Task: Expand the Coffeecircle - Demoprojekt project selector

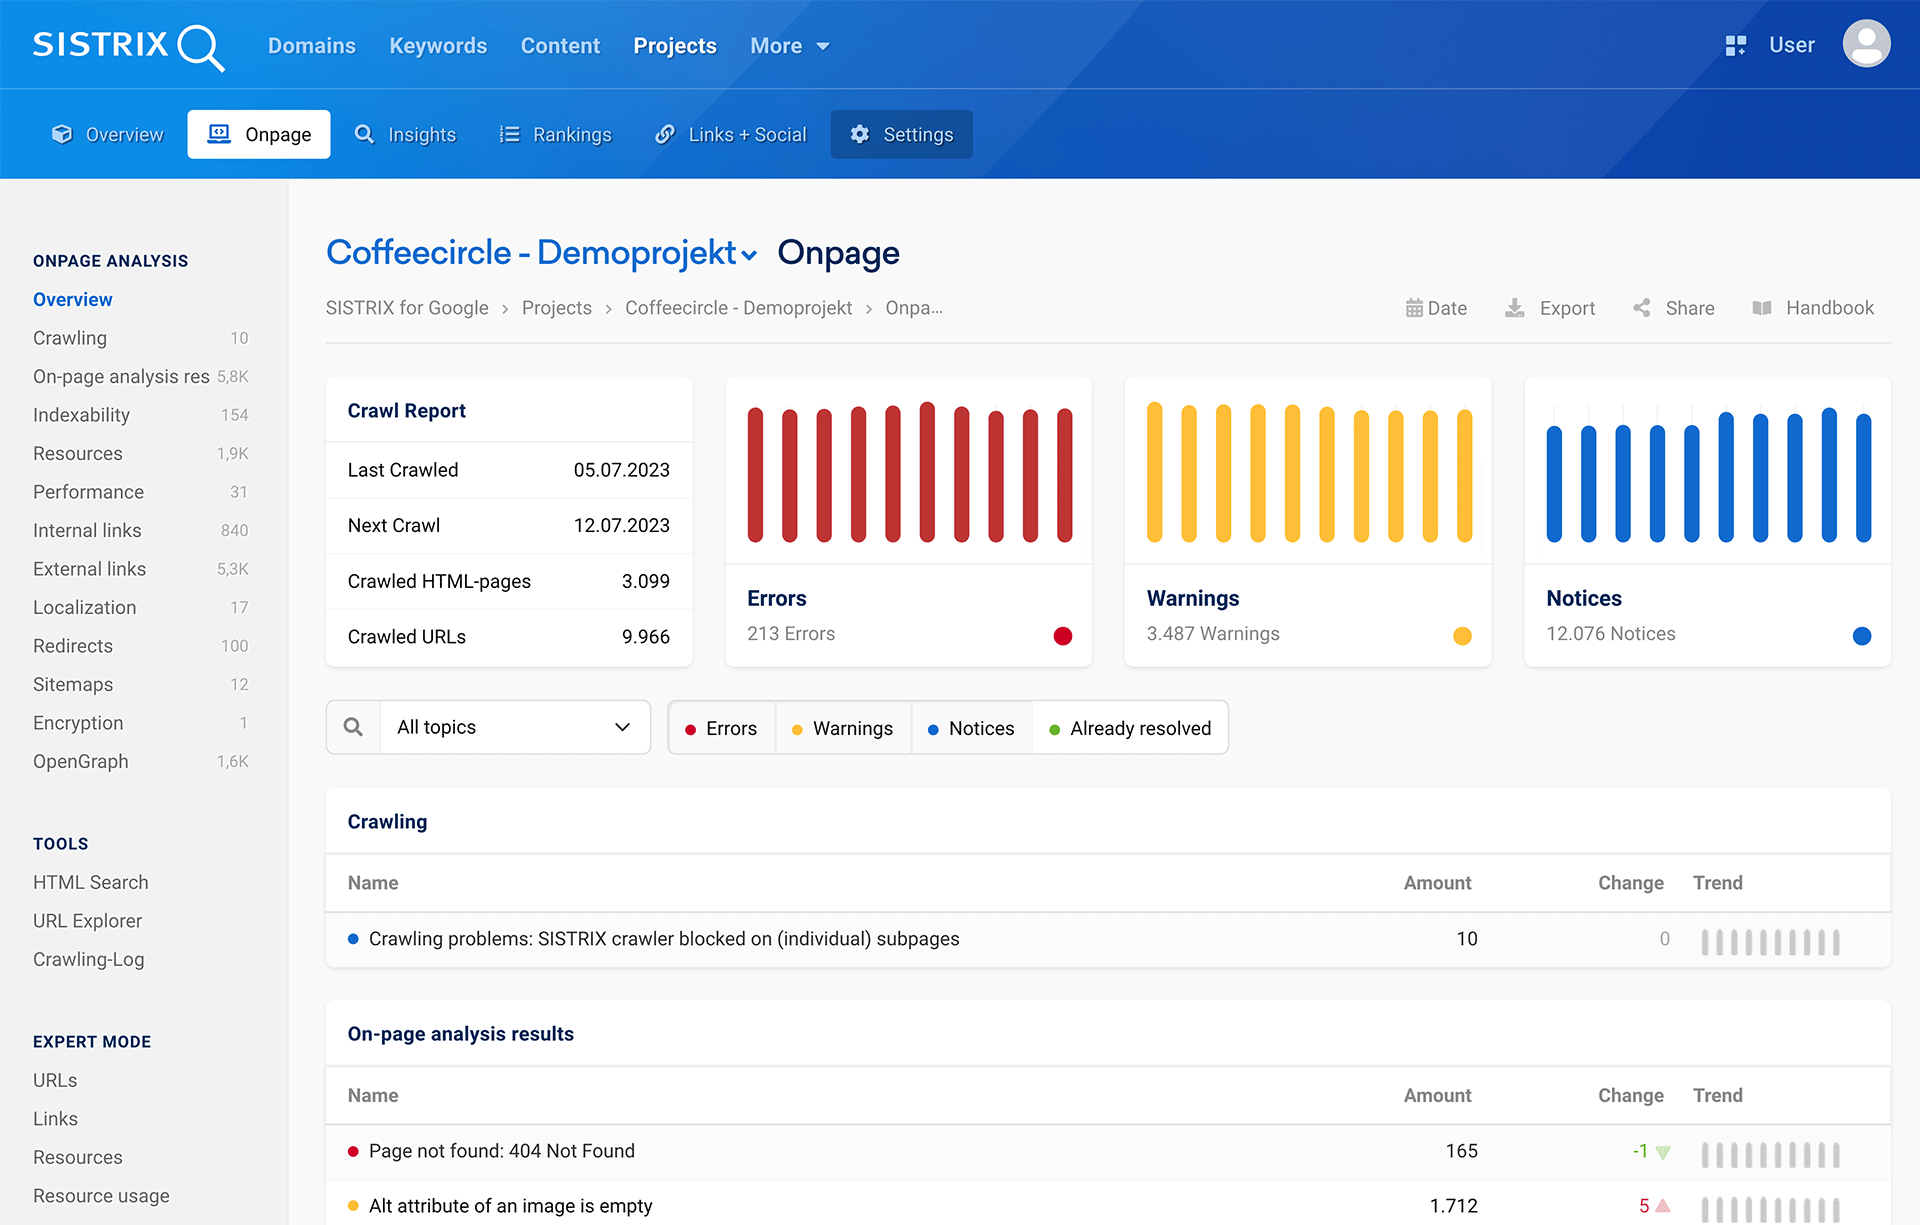Action: tap(541, 253)
